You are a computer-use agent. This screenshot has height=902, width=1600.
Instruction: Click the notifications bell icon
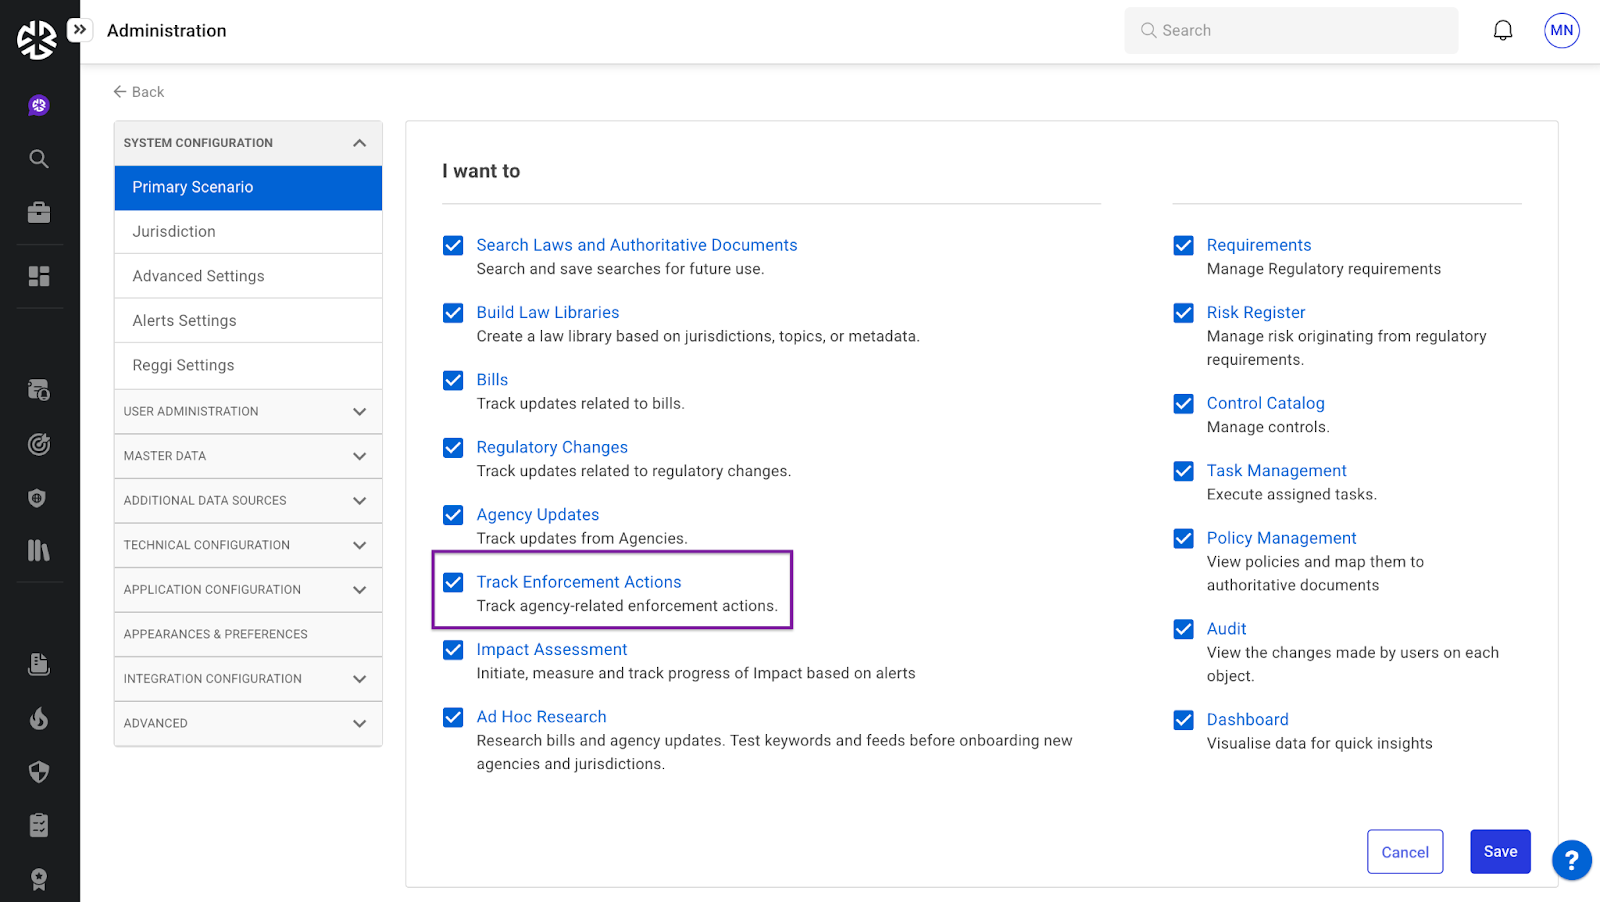1502,31
